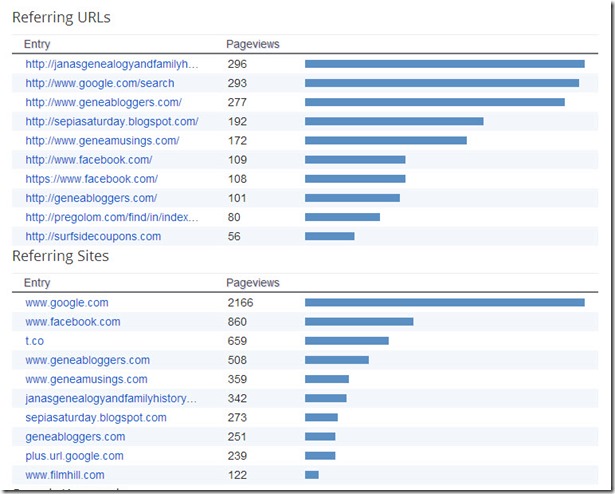Click Entry header in Referring Sites table
This screenshot has width=615, height=494.
tap(37, 283)
